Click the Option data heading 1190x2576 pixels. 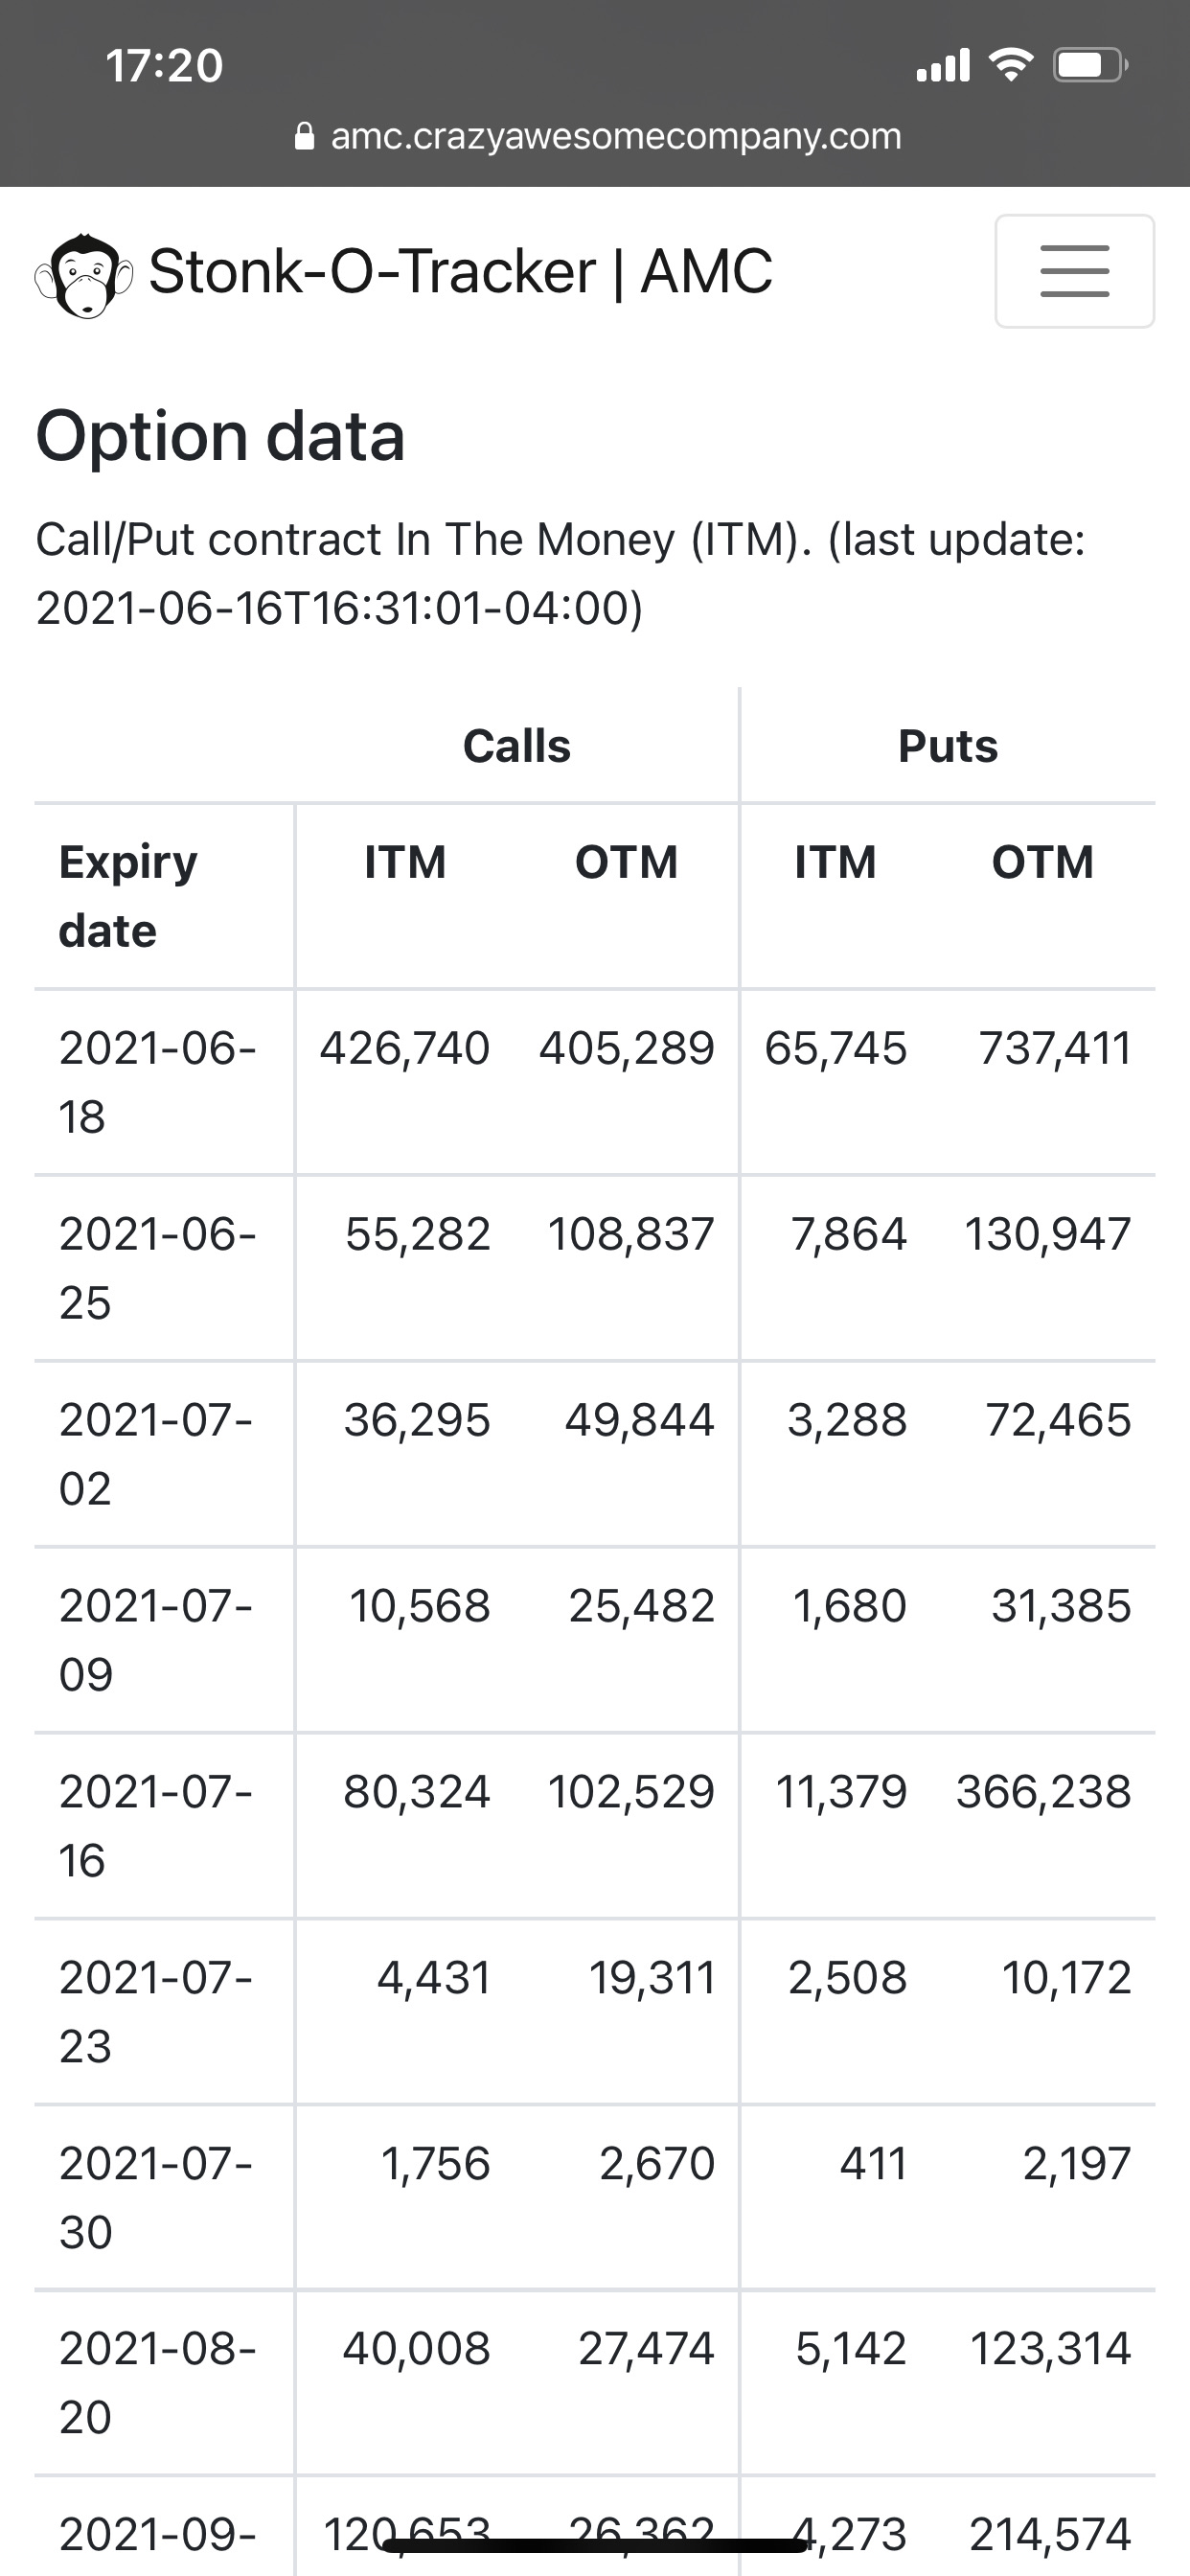tap(220, 436)
